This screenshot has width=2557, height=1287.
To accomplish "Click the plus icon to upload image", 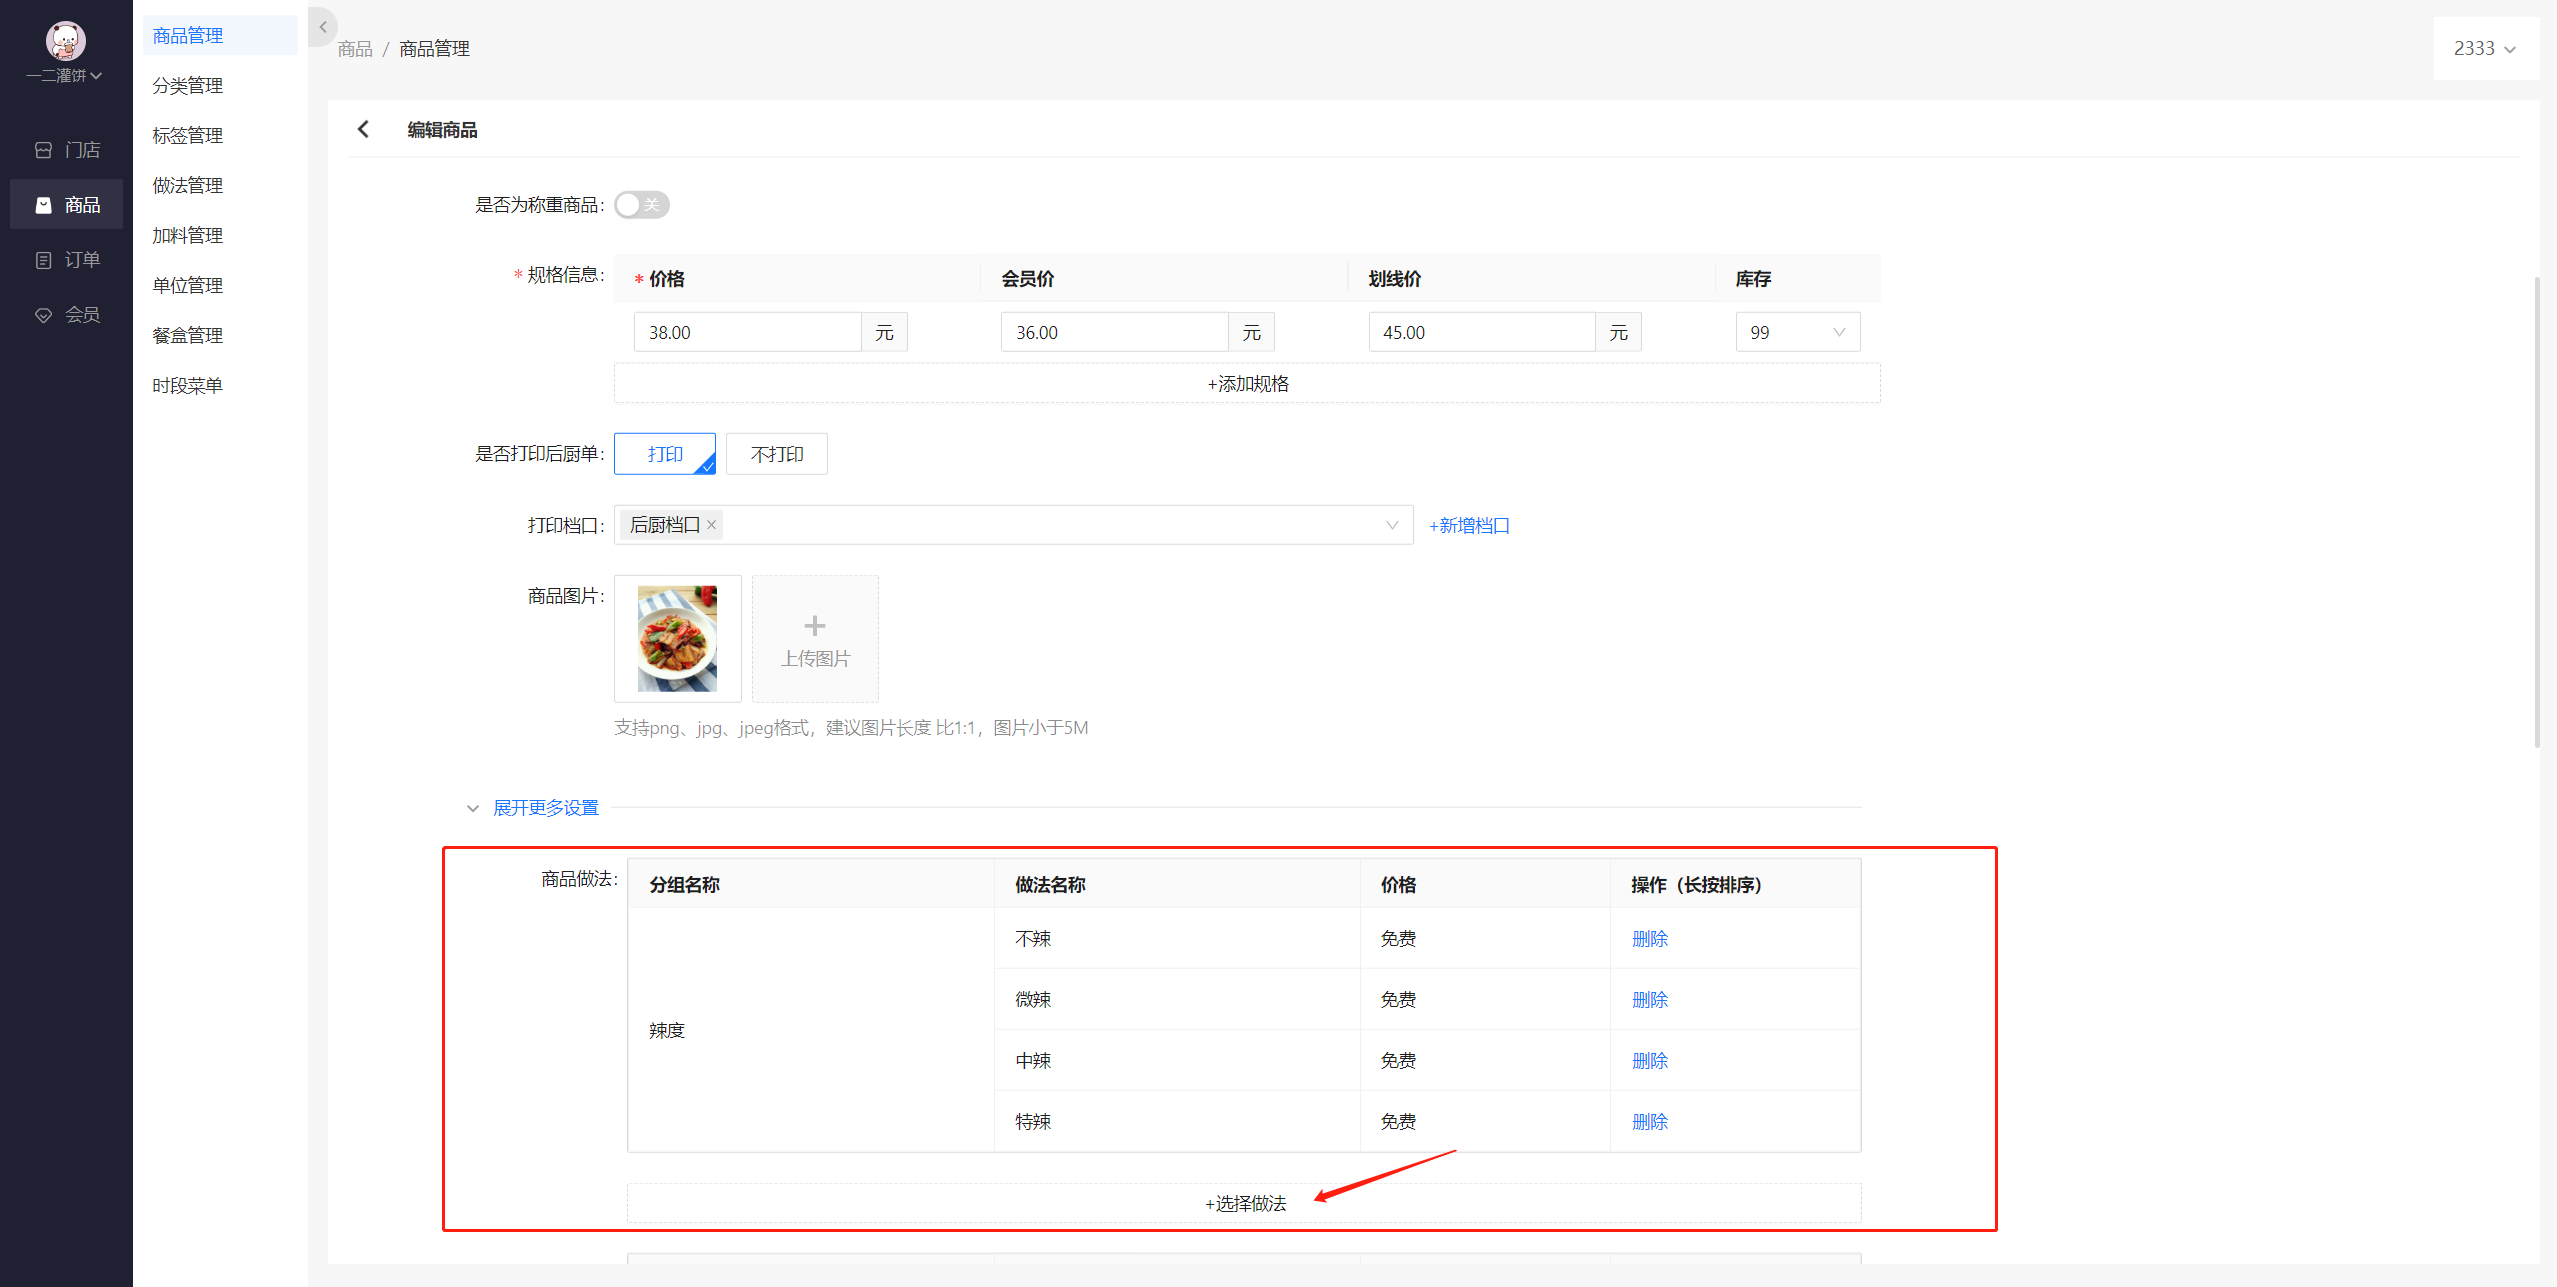I will point(815,626).
